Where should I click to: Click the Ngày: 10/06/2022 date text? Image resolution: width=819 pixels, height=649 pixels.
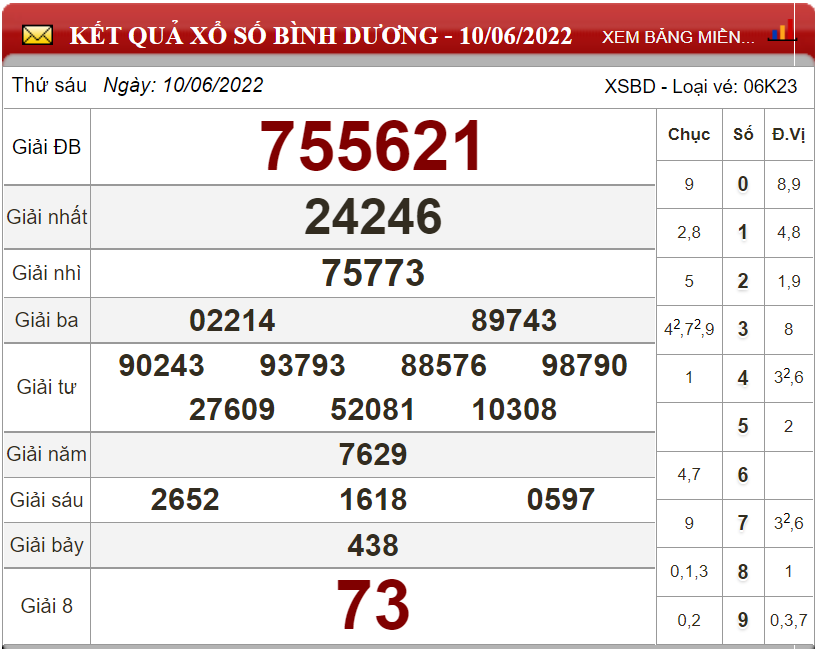point(183,85)
